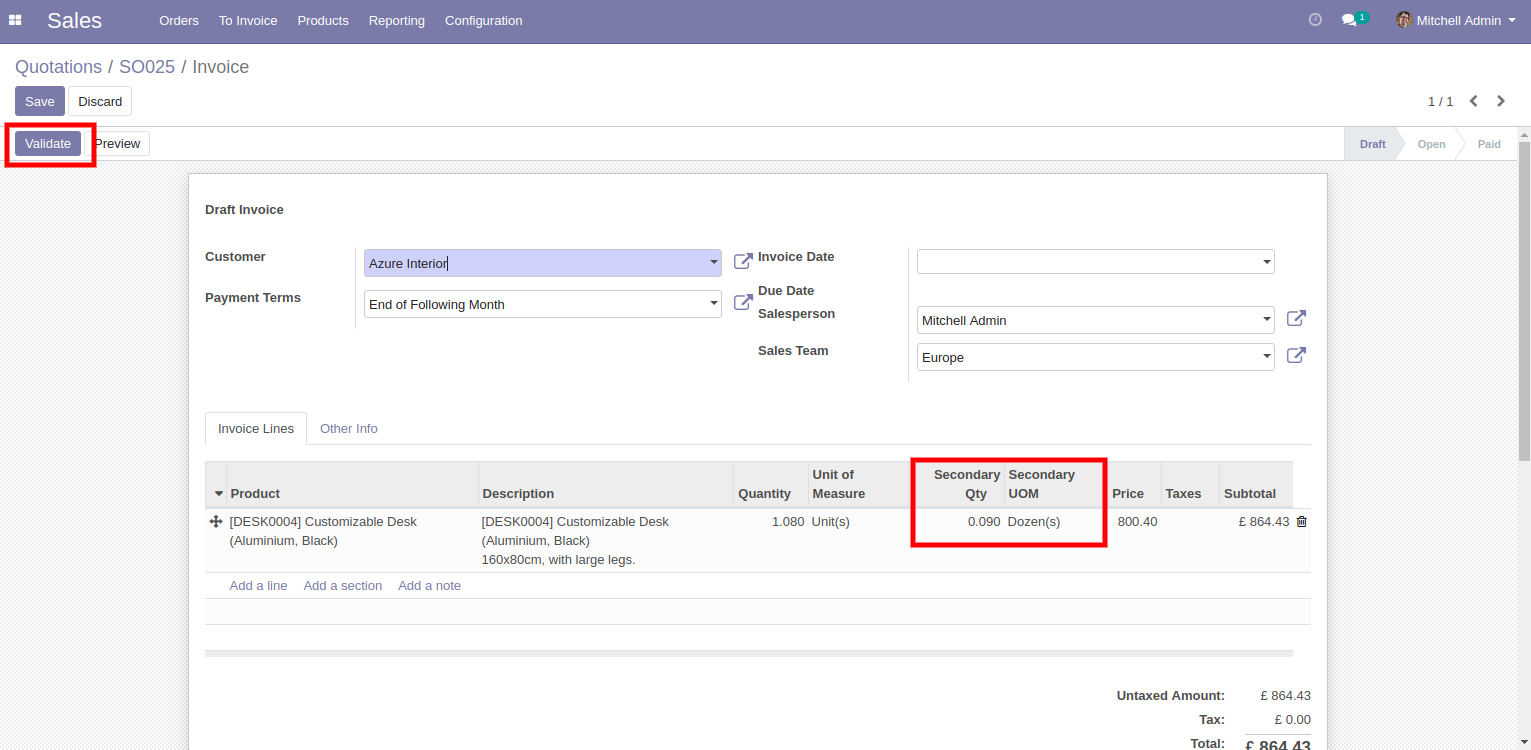Click the Preview button
This screenshot has width=1531, height=750.
118,143
